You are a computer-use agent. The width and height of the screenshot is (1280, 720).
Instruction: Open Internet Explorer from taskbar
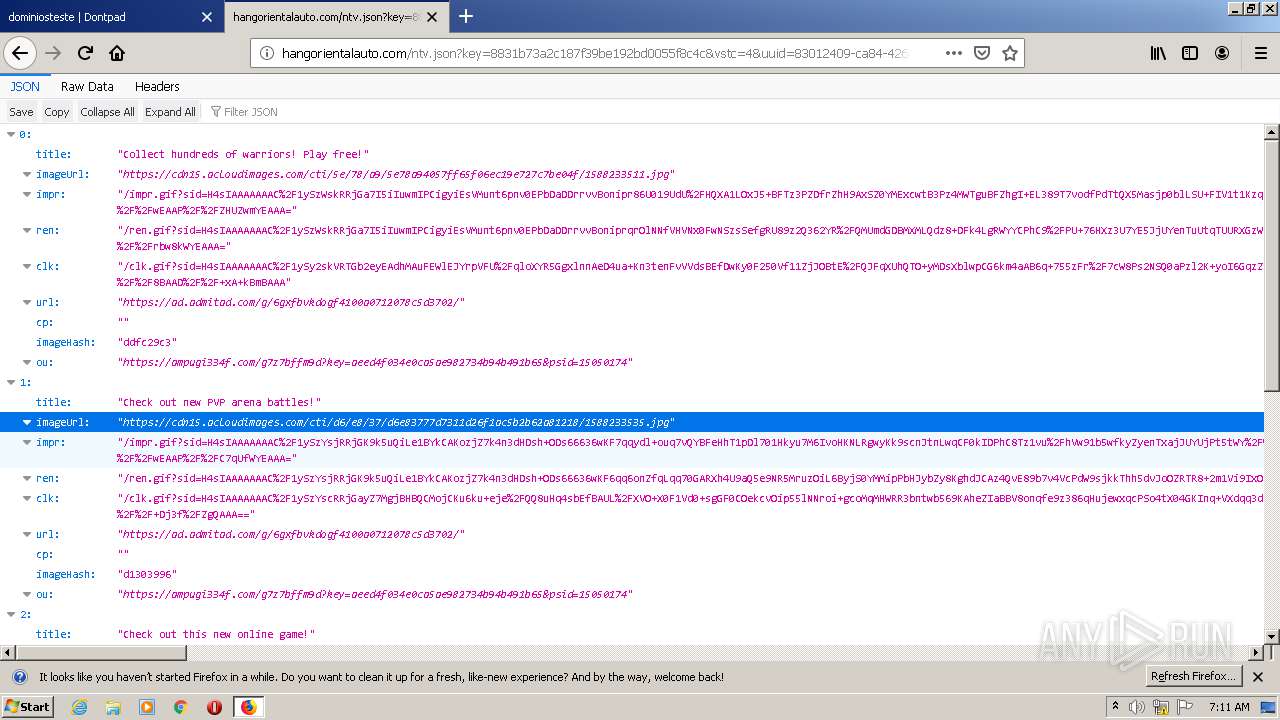(79, 707)
